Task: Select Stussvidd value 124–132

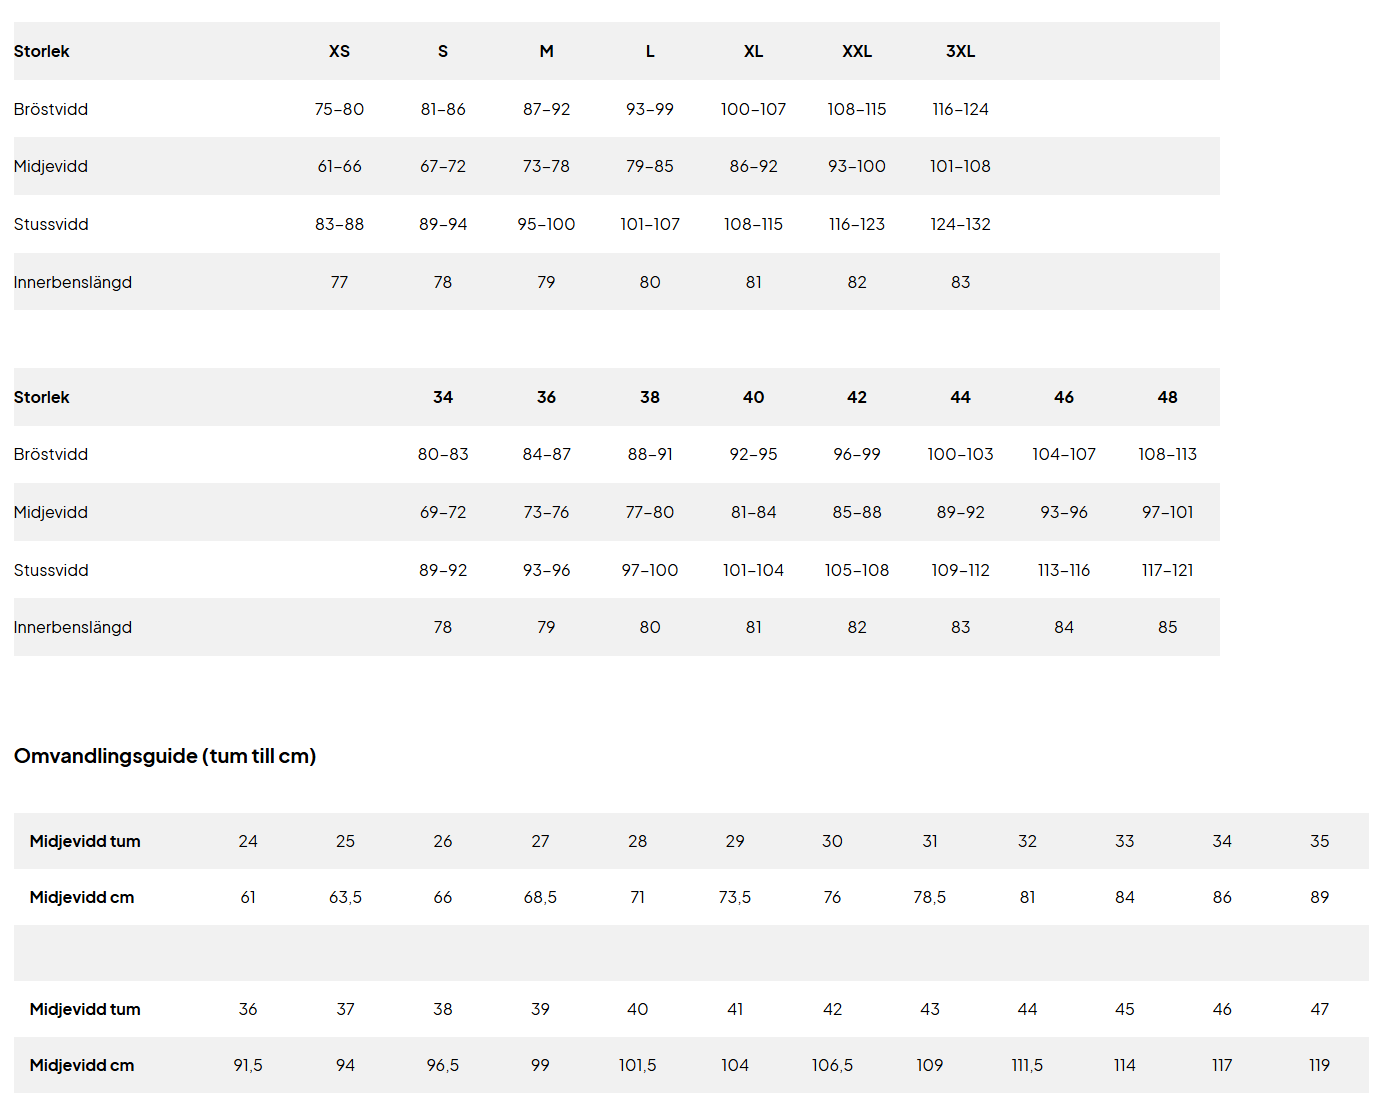Action: click(960, 224)
